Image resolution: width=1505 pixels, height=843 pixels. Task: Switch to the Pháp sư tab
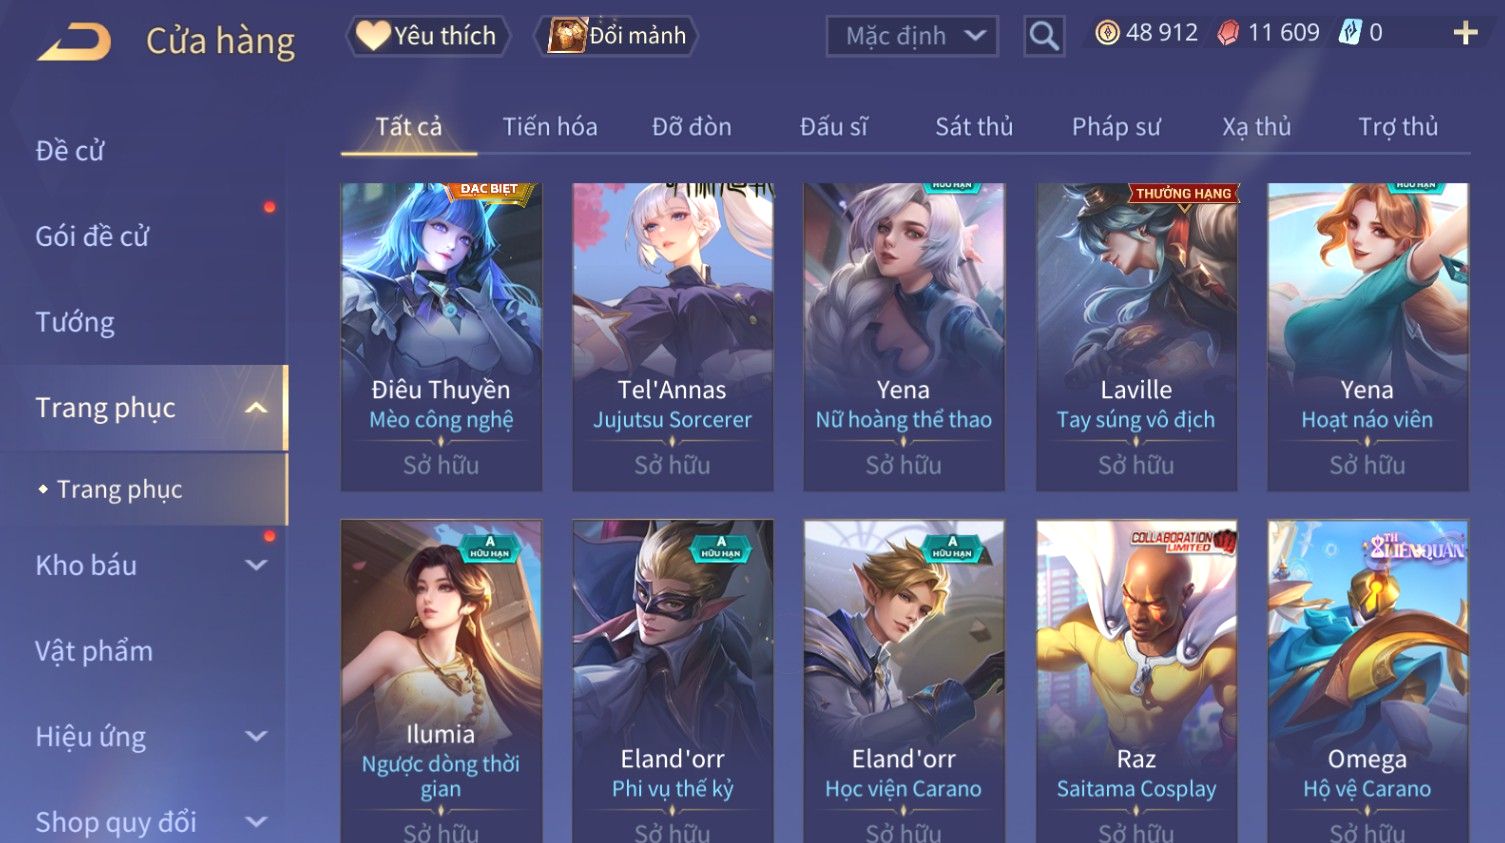point(1116,127)
